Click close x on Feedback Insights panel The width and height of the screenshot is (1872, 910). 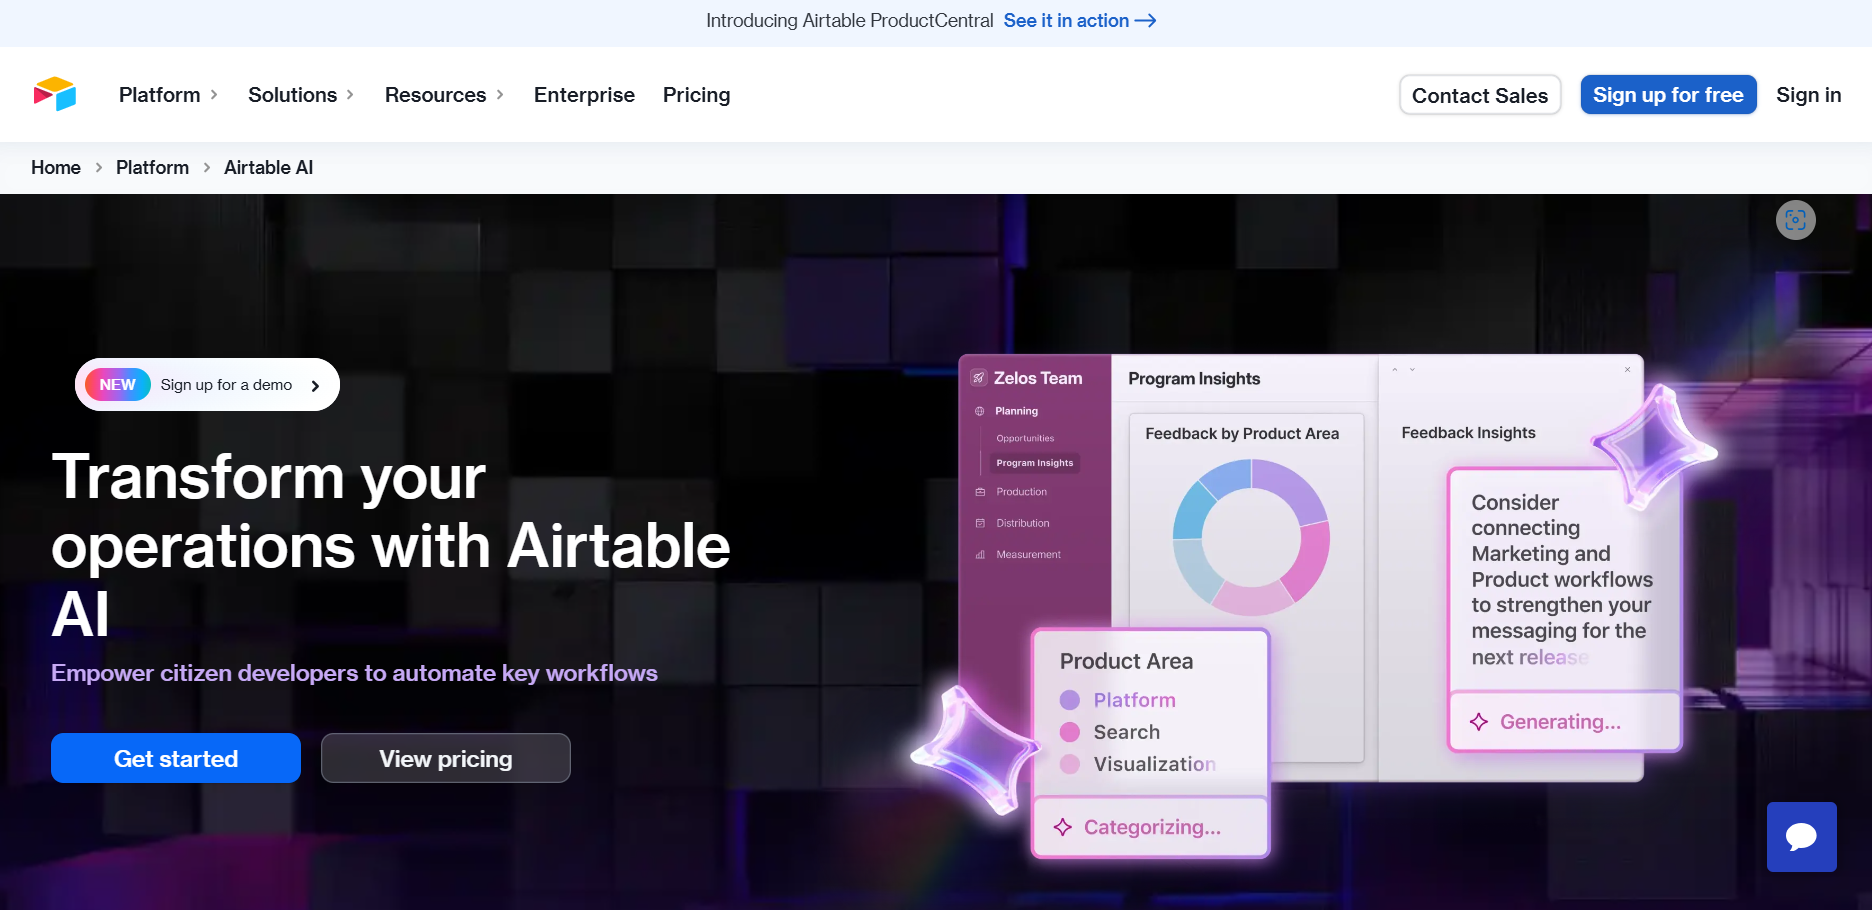point(1627,370)
